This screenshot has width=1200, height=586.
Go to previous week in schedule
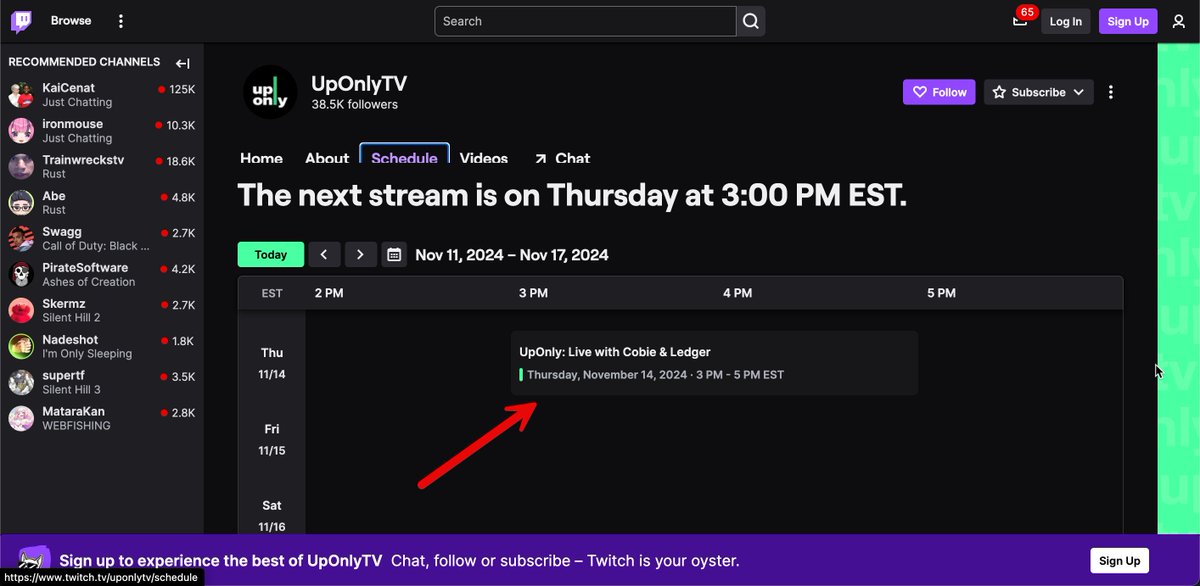pos(324,254)
